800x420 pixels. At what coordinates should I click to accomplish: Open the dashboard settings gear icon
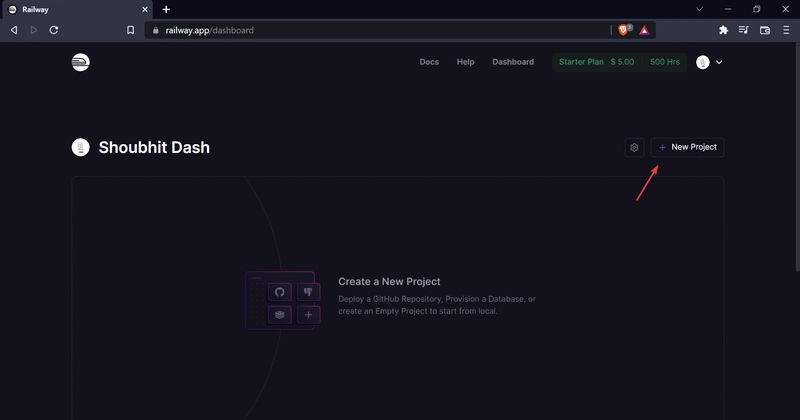point(634,147)
